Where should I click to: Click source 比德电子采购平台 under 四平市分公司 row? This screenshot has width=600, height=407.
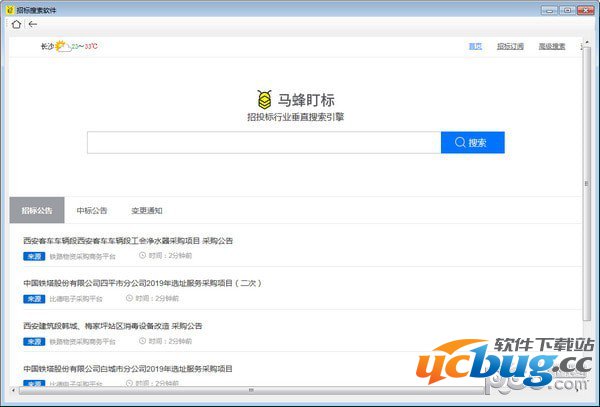coord(76,299)
